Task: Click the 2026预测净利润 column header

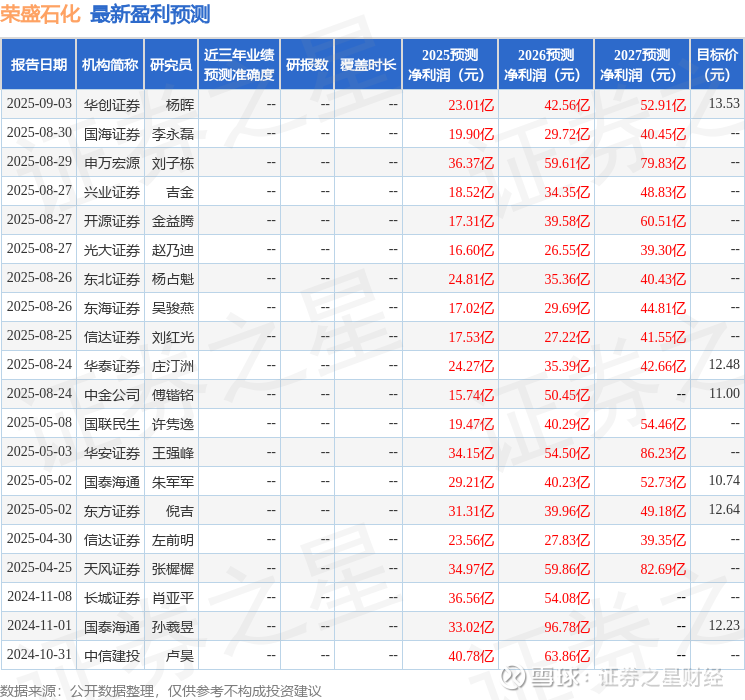Action: (x=545, y=65)
